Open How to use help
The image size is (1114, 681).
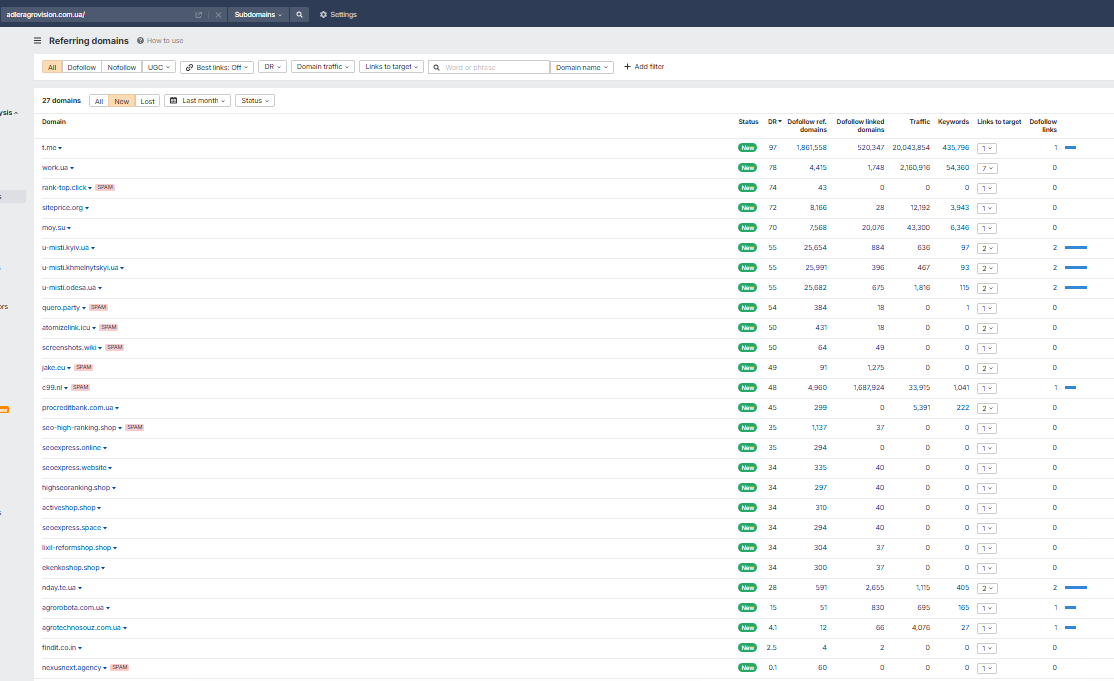pos(160,40)
